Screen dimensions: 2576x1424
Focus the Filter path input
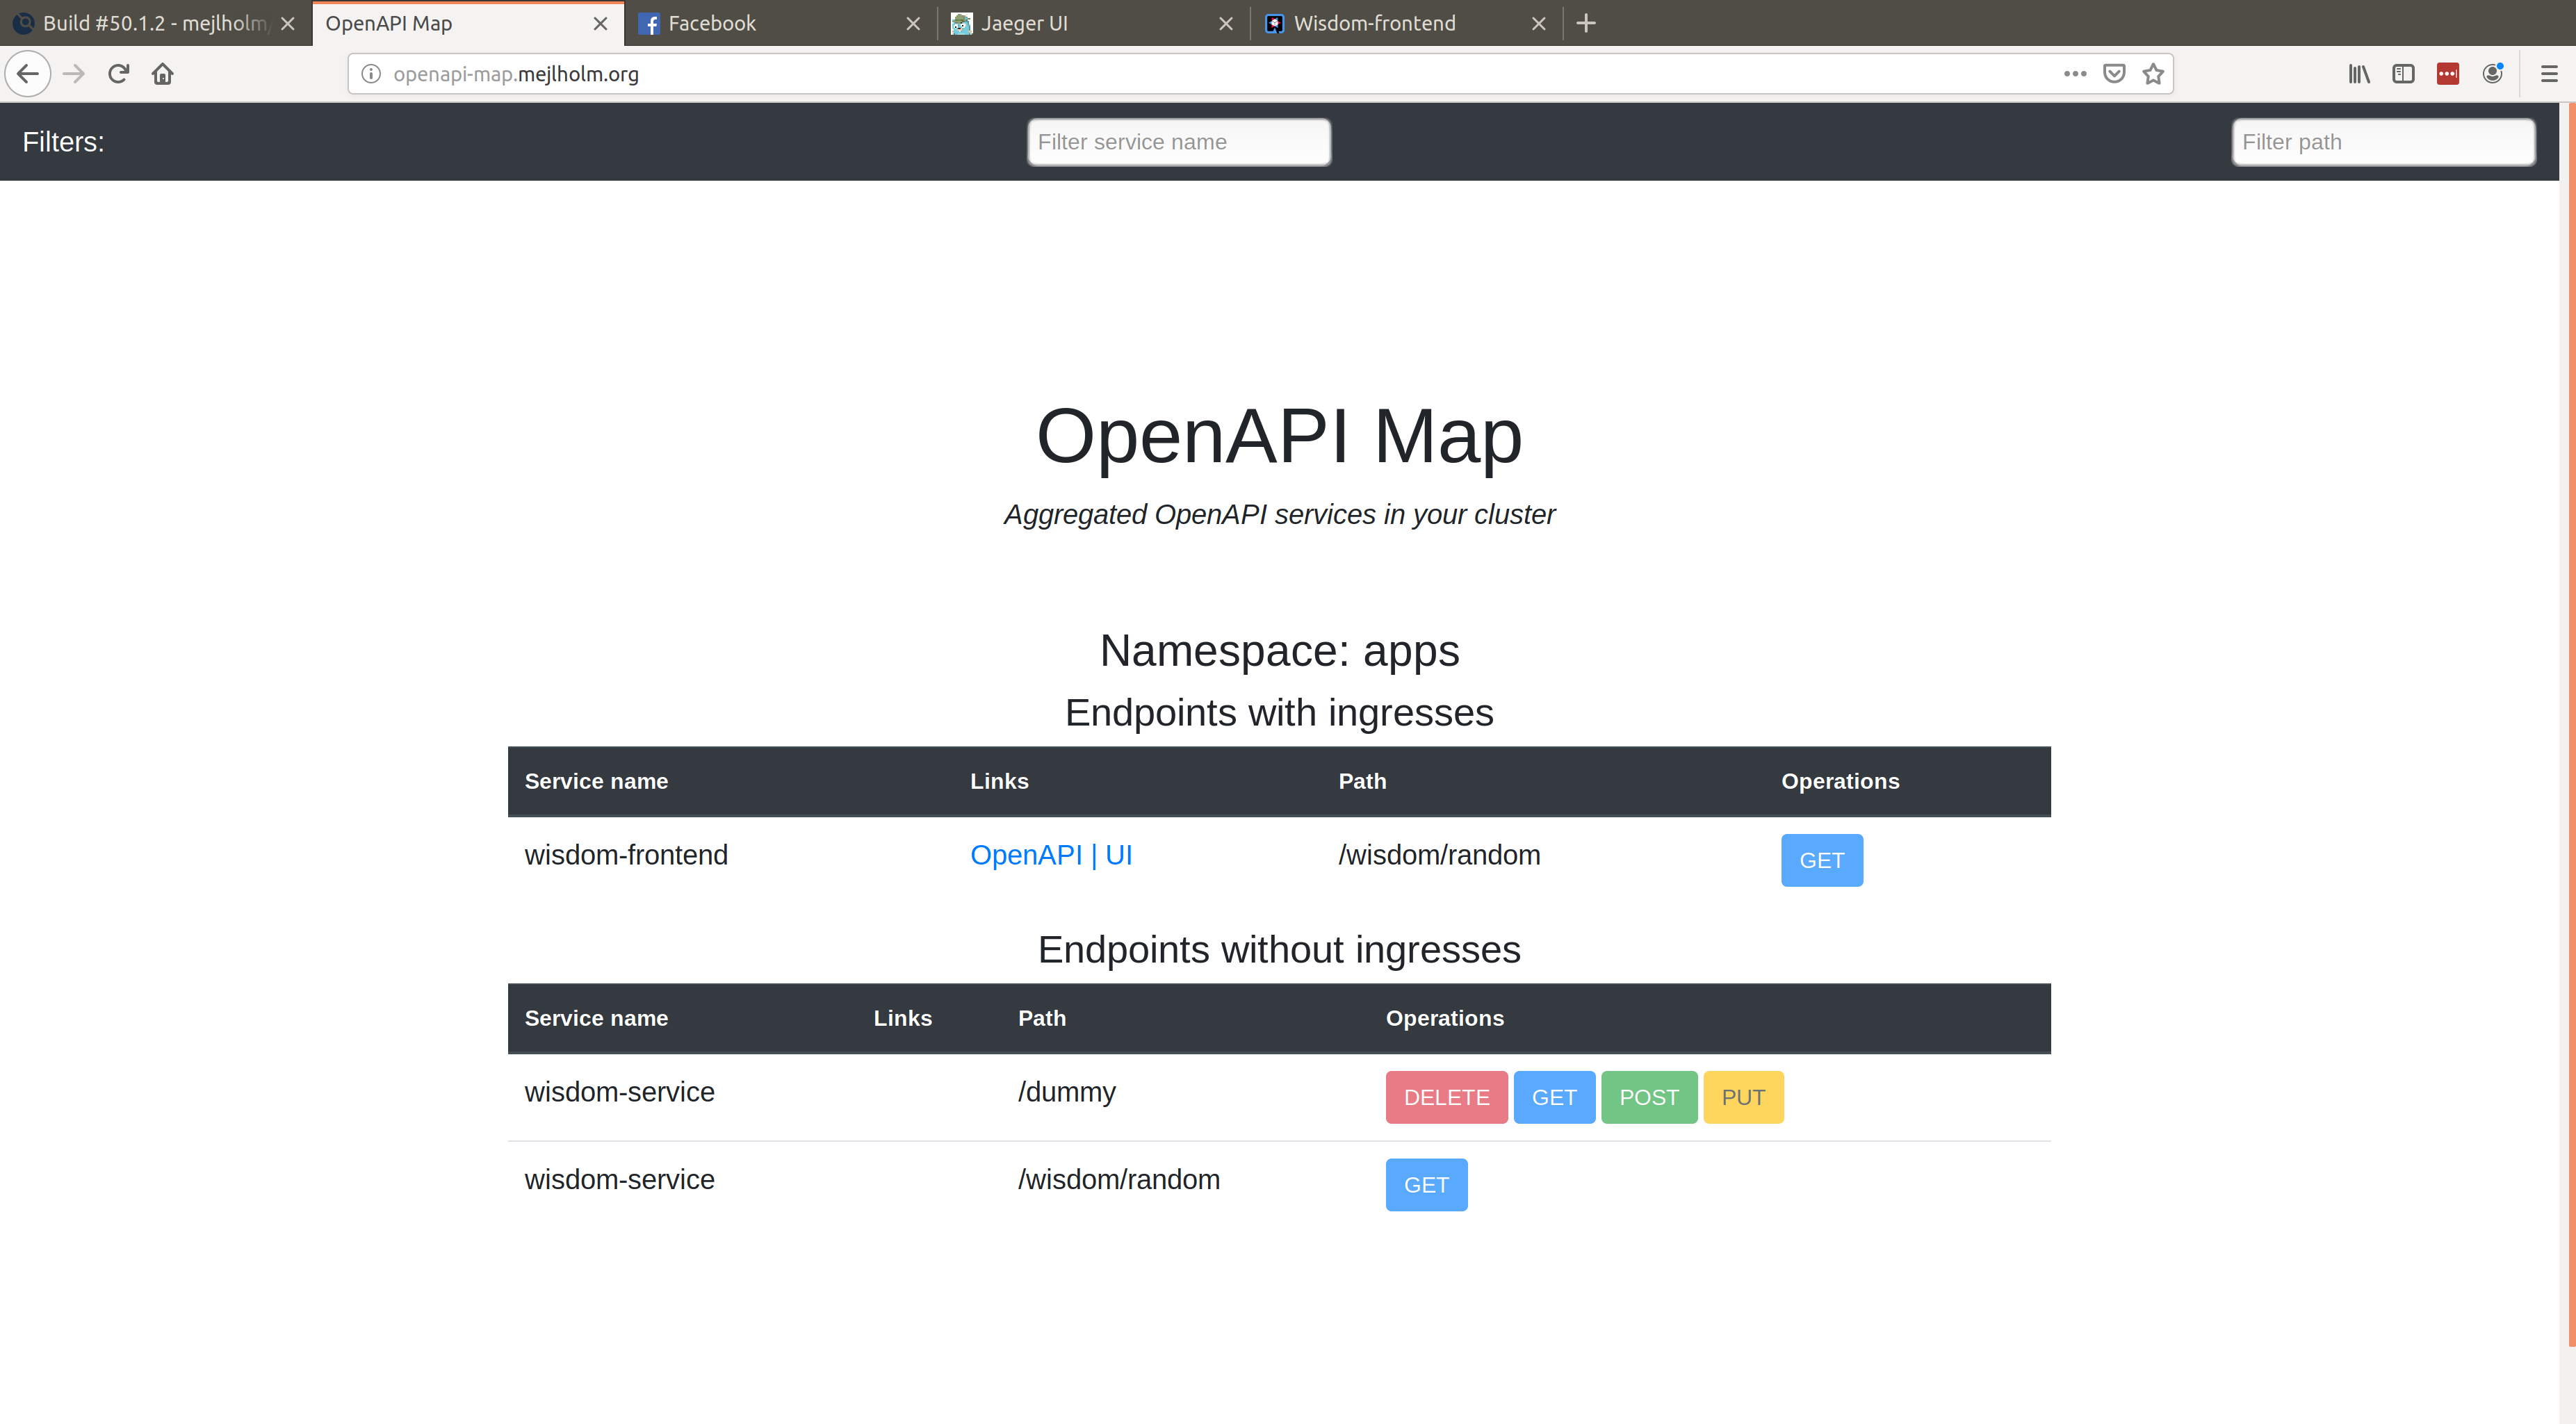[x=2382, y=142]
